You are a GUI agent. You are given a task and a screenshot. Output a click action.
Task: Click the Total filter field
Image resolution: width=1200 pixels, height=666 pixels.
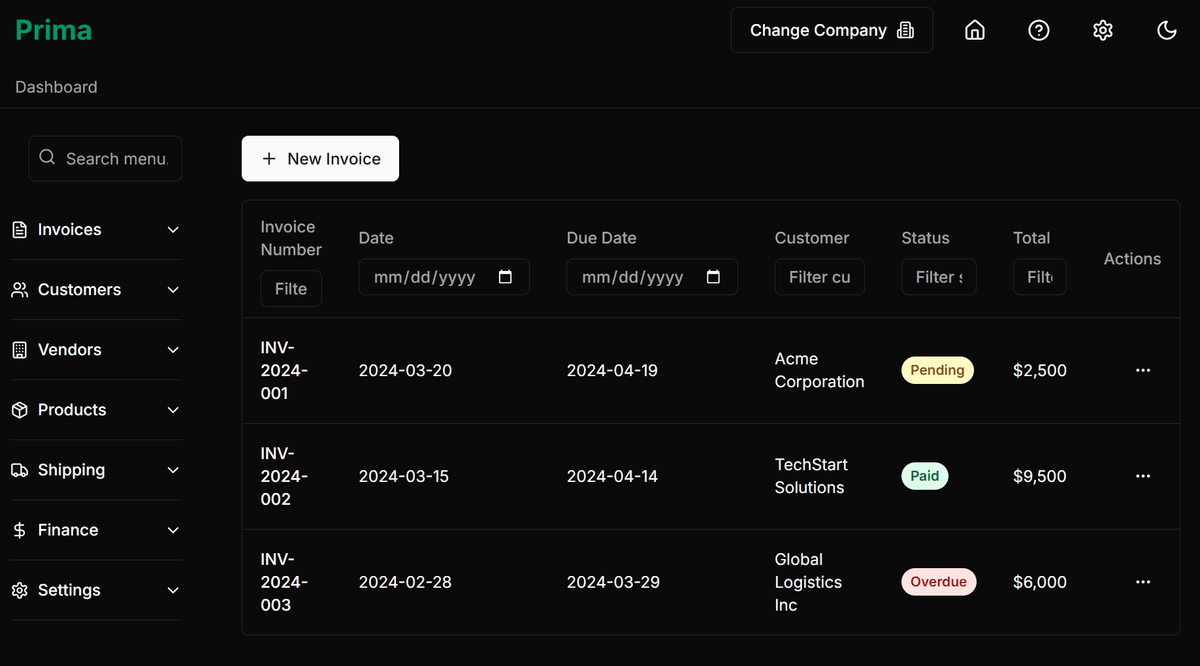[1040, 277]
